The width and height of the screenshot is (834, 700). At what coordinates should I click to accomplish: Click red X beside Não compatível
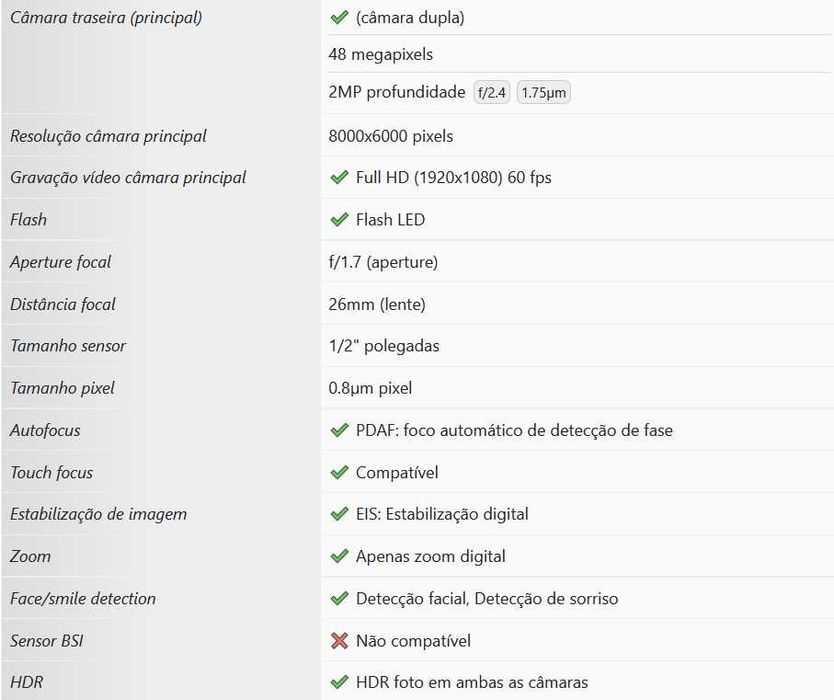pyautogui.click(x=339, y=641)
